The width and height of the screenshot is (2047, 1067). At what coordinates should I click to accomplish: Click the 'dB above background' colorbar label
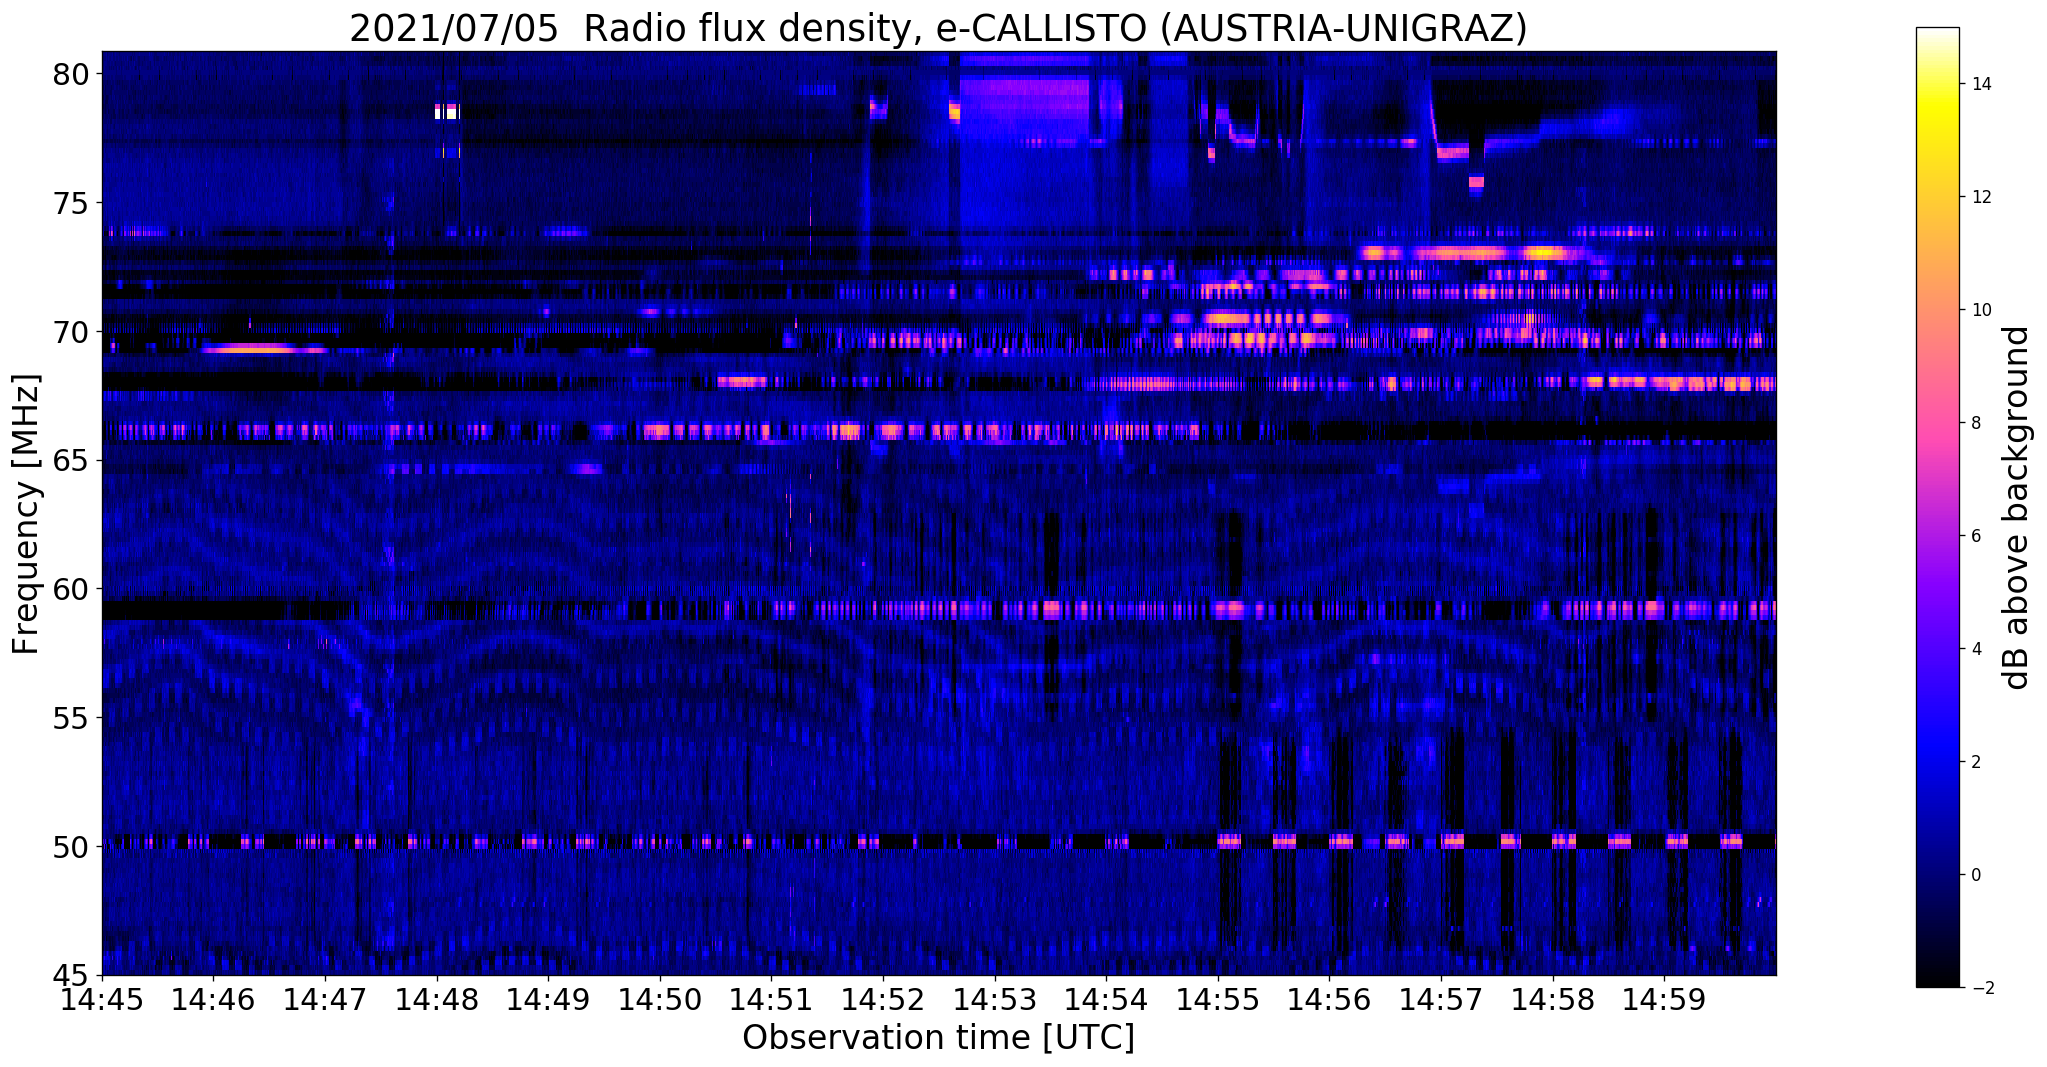point(2017,508)
